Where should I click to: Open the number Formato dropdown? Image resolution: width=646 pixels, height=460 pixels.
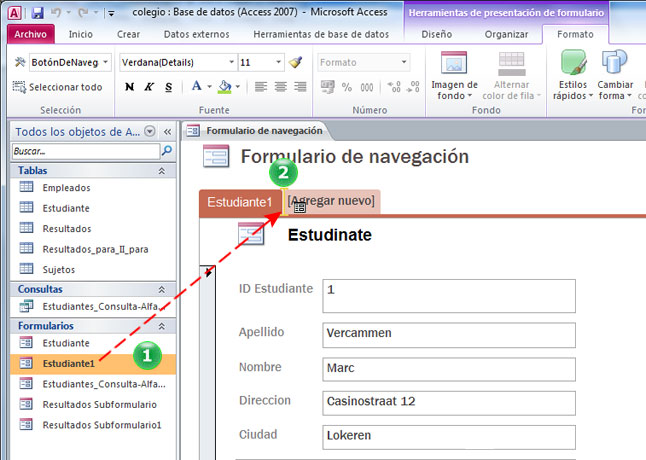pos(404,62)
